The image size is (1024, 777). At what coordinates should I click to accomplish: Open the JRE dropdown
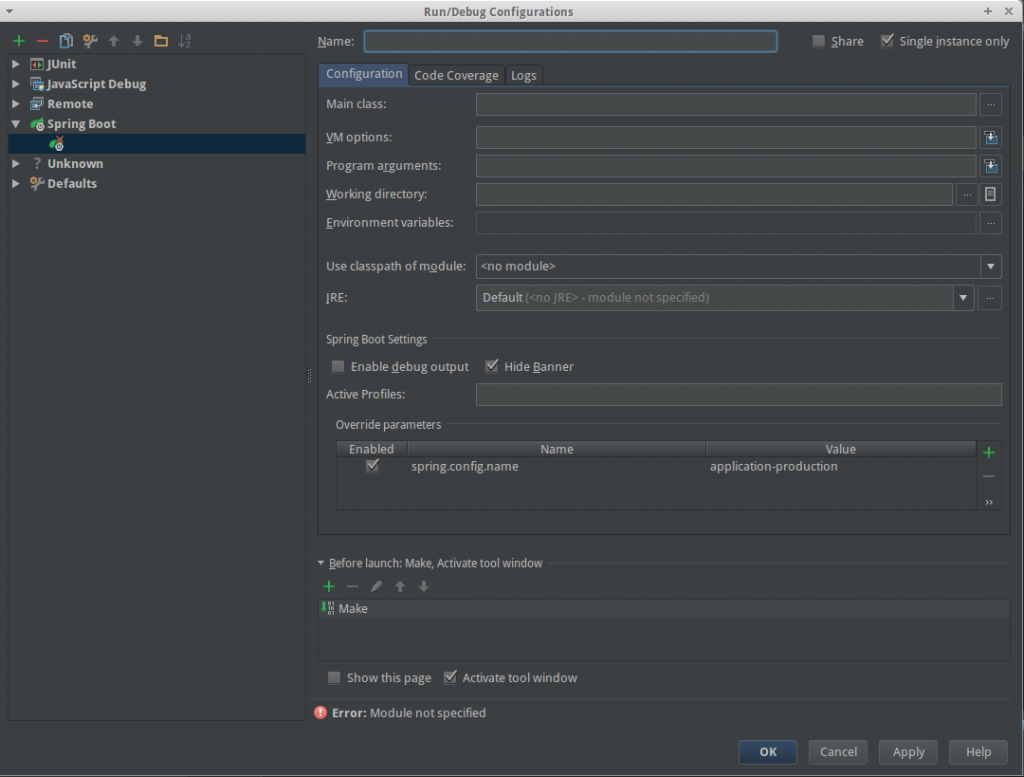tap(963, 298)
